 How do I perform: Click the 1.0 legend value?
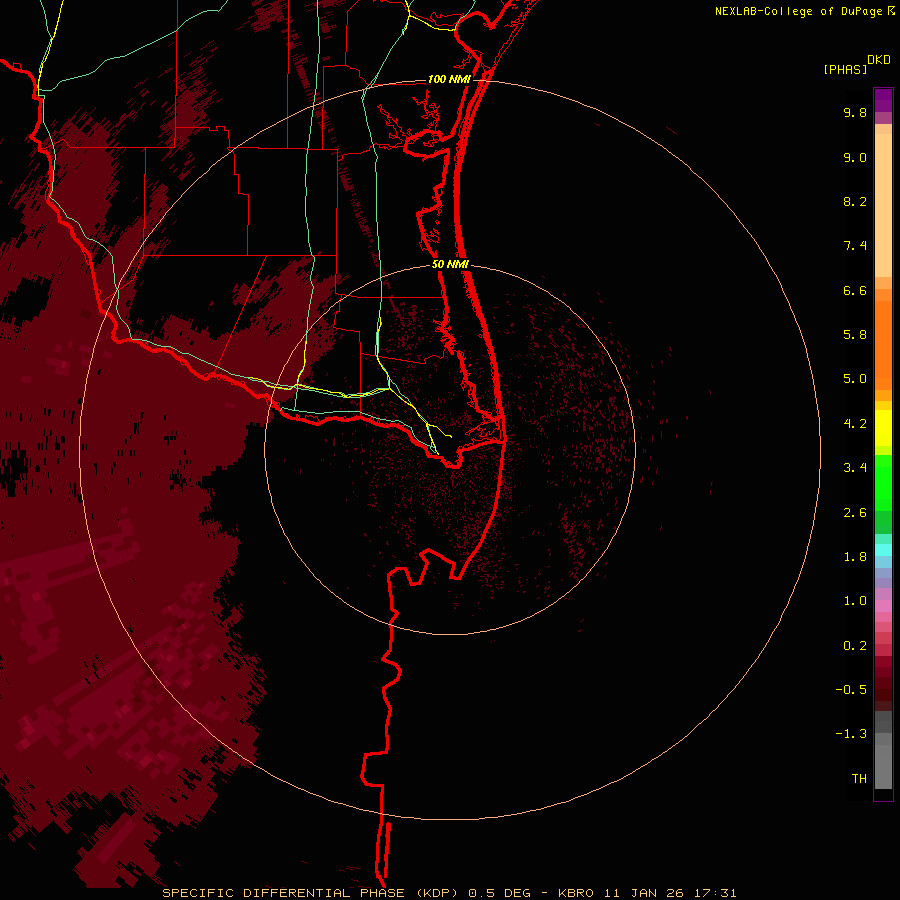pyautogui.click(x=855, y=601)
